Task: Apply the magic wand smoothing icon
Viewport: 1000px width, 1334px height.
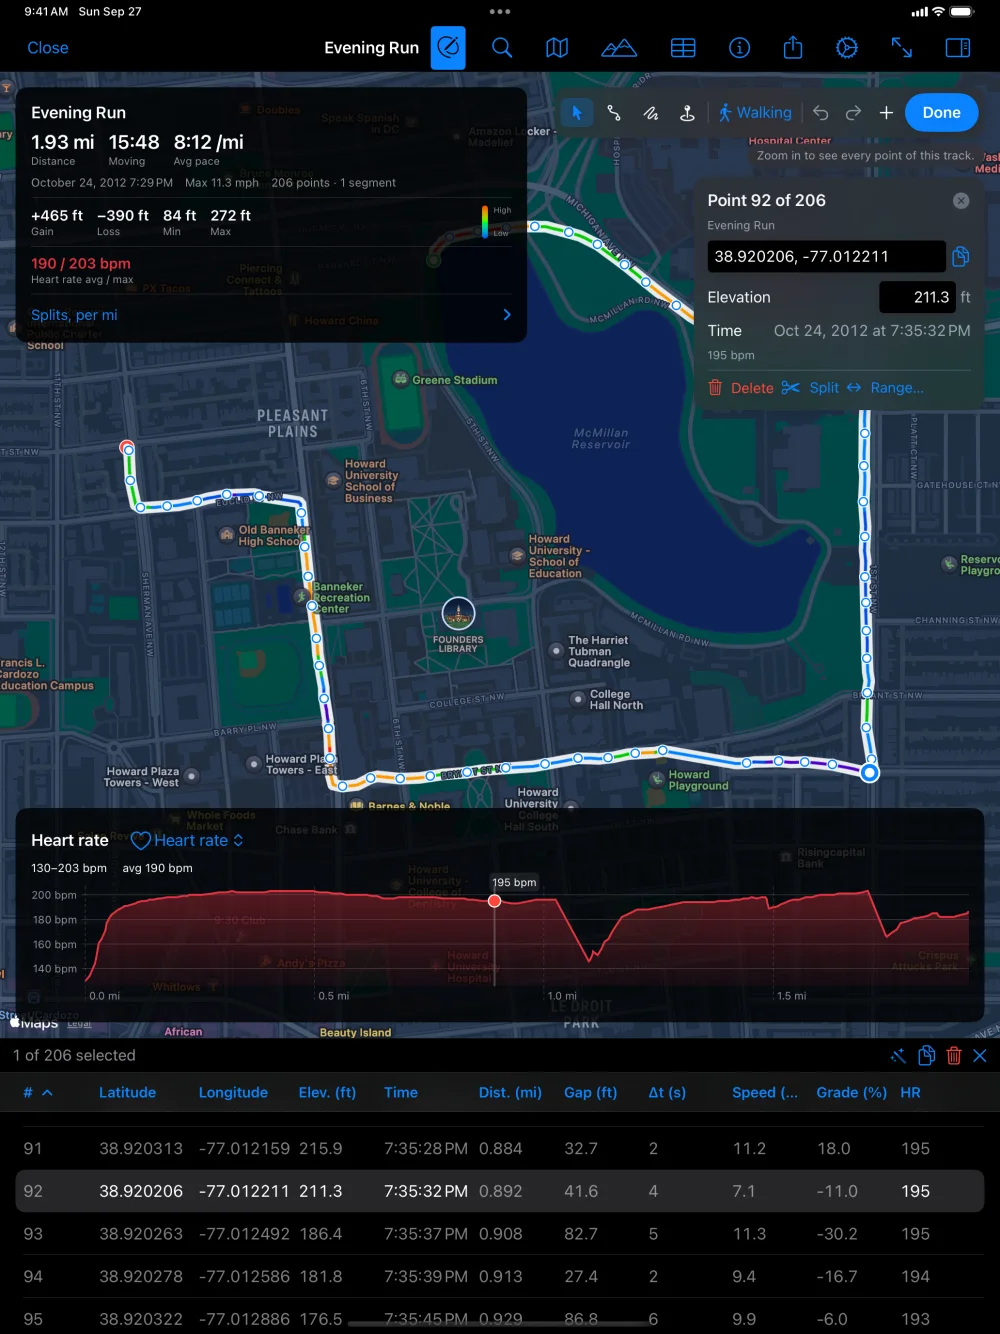Action: click(x=898, y=1056)
